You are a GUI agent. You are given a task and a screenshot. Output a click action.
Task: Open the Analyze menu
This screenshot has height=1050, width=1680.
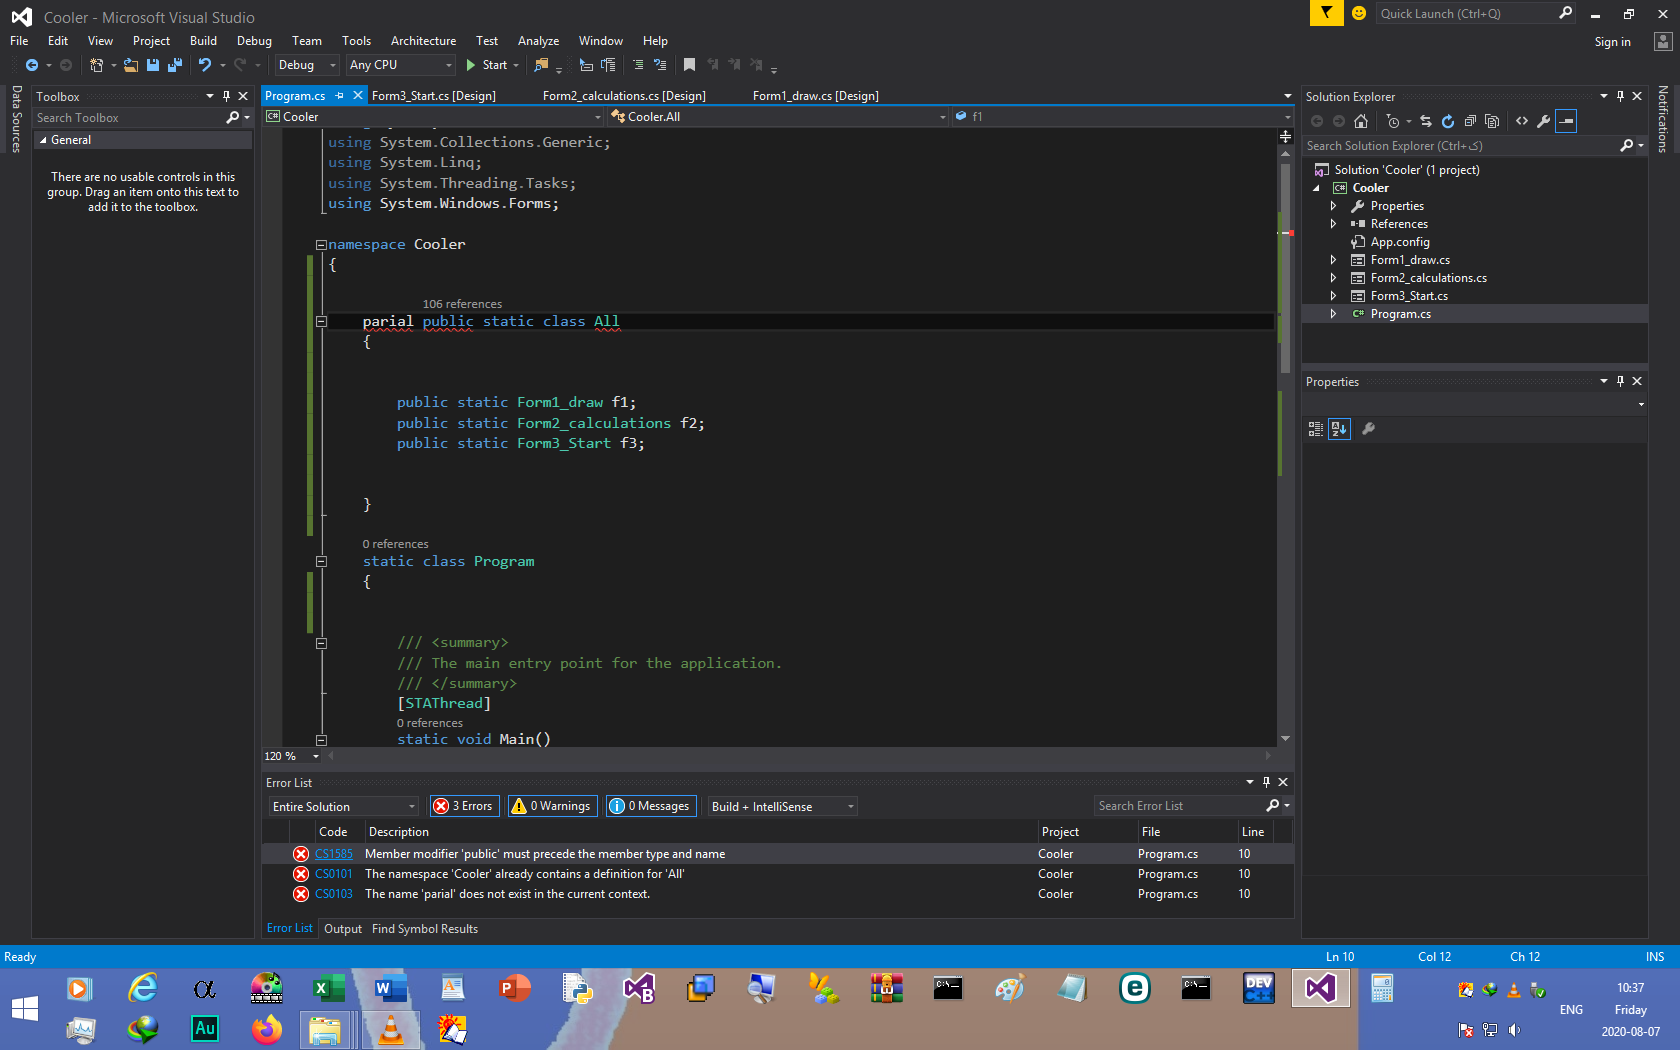point(538,41)
